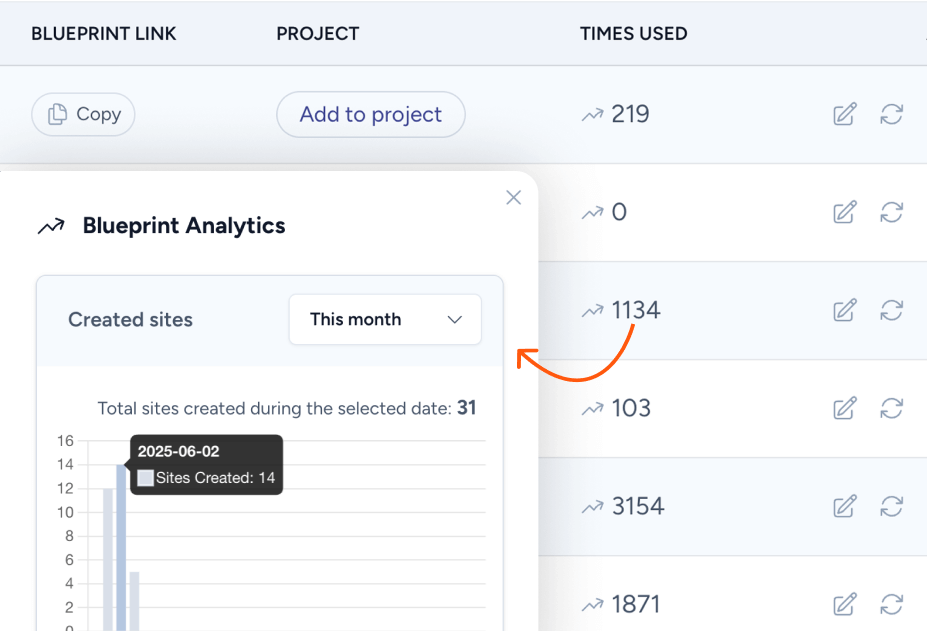Click the edit icon in the 3154 row

(845, 506)
